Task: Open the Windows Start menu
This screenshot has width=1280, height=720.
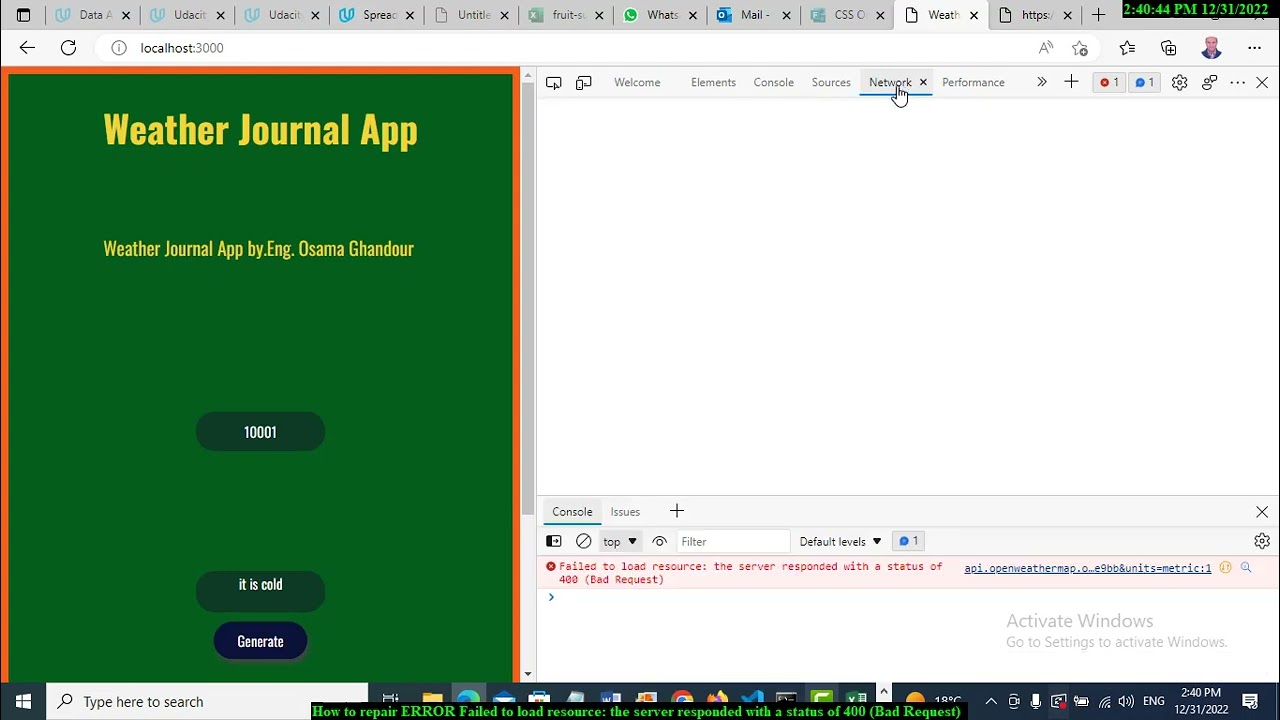Action: pyautogui.click(x=23, y=702)
